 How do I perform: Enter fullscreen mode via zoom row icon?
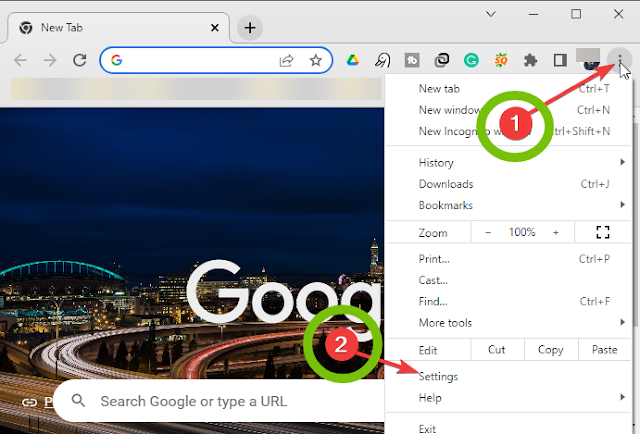[x=603, y=232]
